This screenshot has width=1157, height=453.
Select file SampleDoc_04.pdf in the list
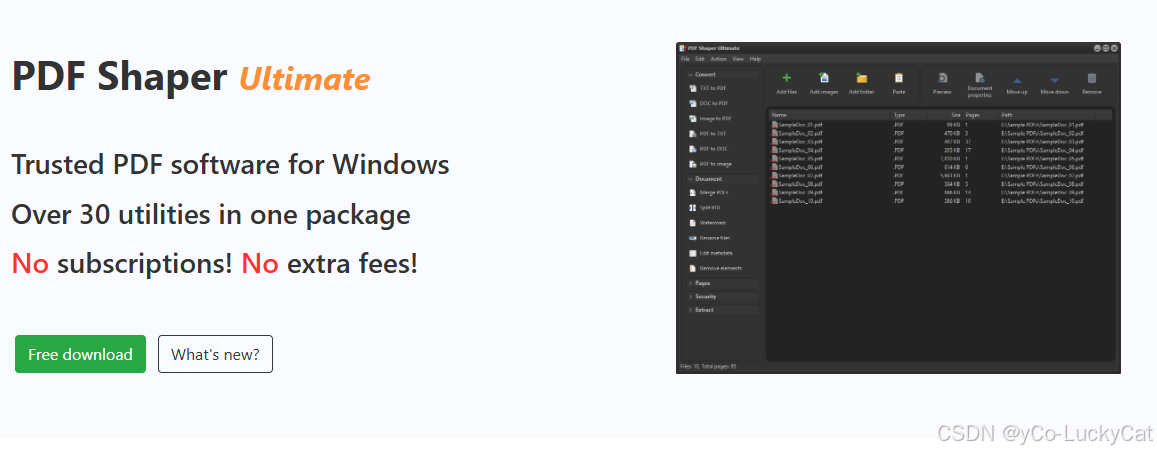click(796, 150)
